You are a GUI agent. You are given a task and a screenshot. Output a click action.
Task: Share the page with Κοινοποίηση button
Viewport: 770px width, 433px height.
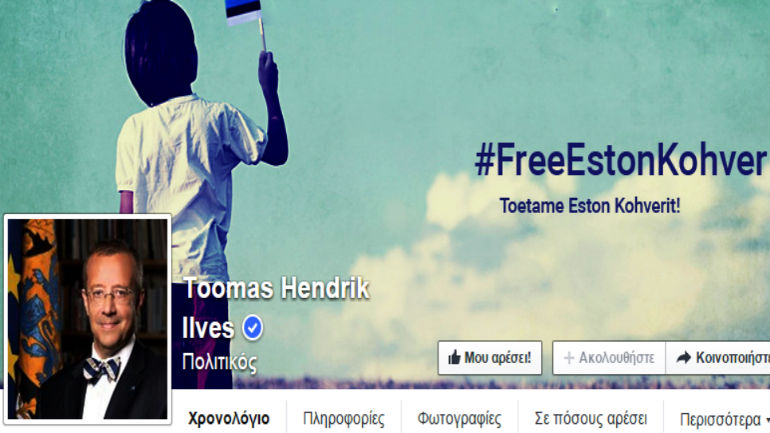(718, 358)
